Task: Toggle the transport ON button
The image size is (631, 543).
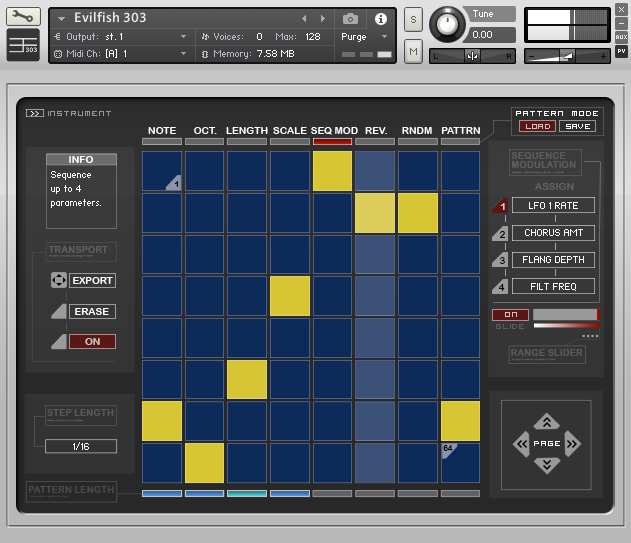Action: (x=92, y=342)
